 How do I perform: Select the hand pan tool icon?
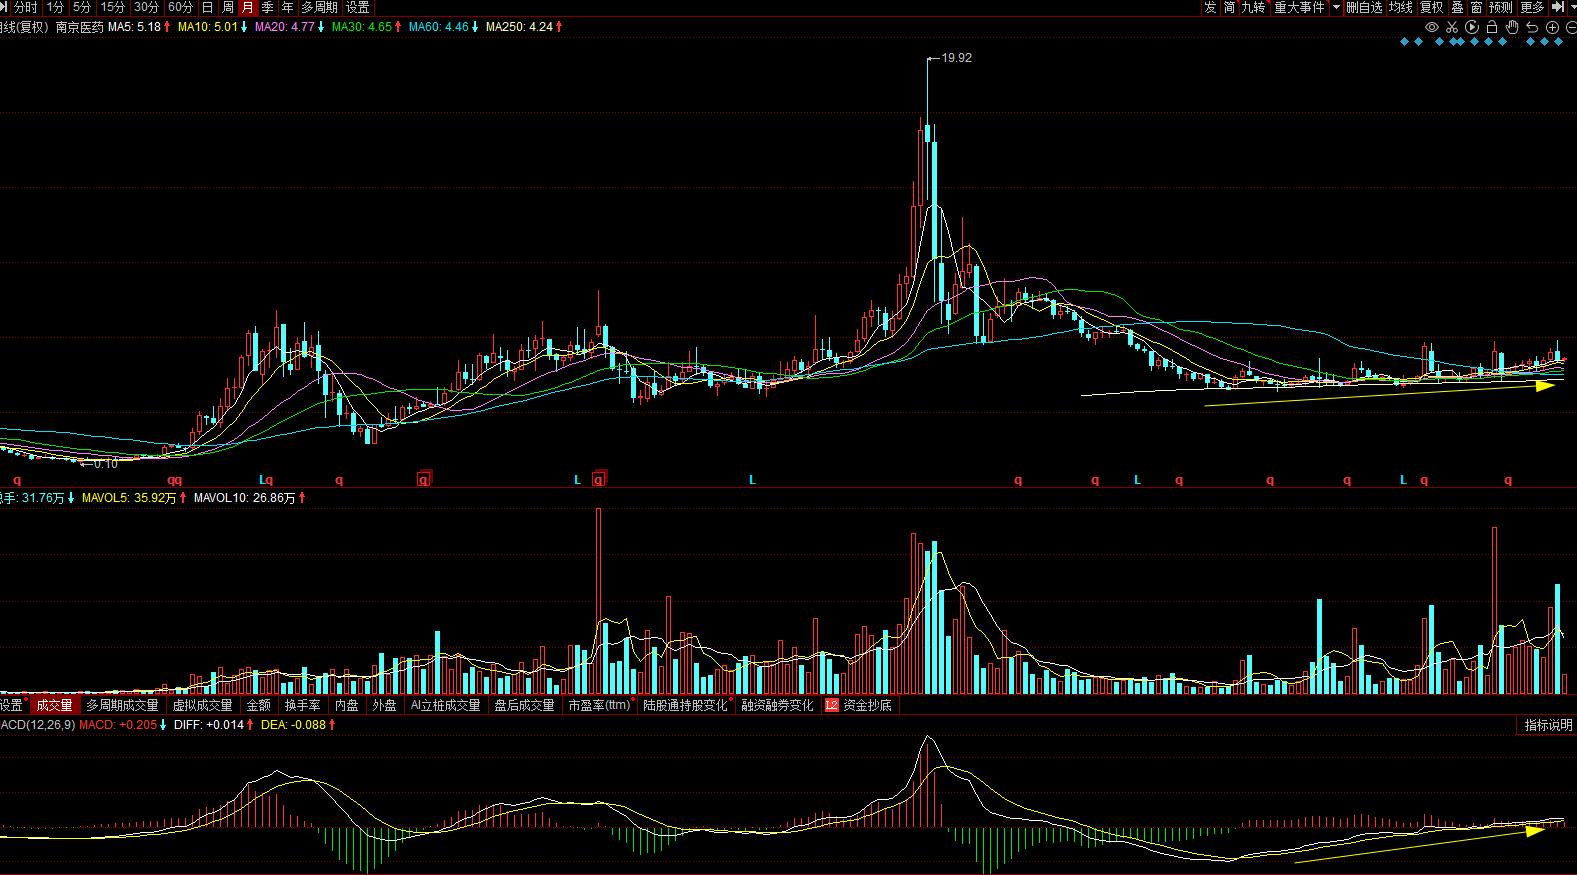point(1512,27)
